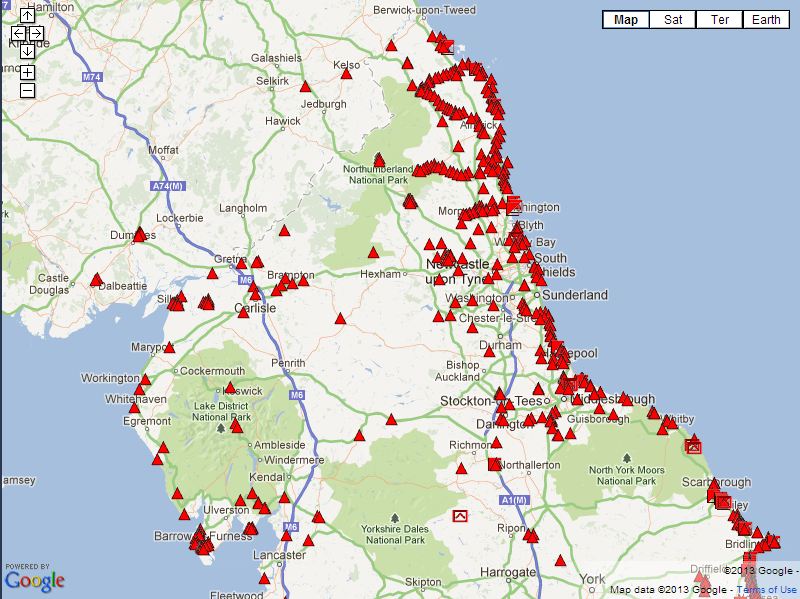Select the red marker south of Berwick-upon-Tweed label
Image resolution: width=800 pixels, height=599 pixels.
point(391,45)
